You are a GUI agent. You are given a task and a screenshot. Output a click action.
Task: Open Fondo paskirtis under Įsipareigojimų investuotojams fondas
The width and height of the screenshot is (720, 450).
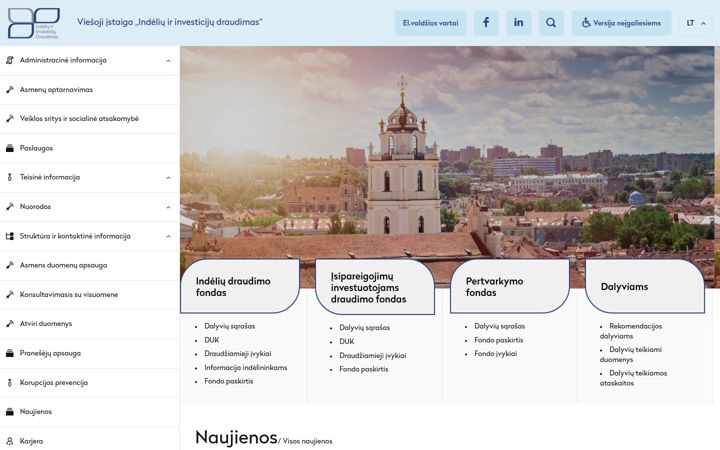point(364,369)
